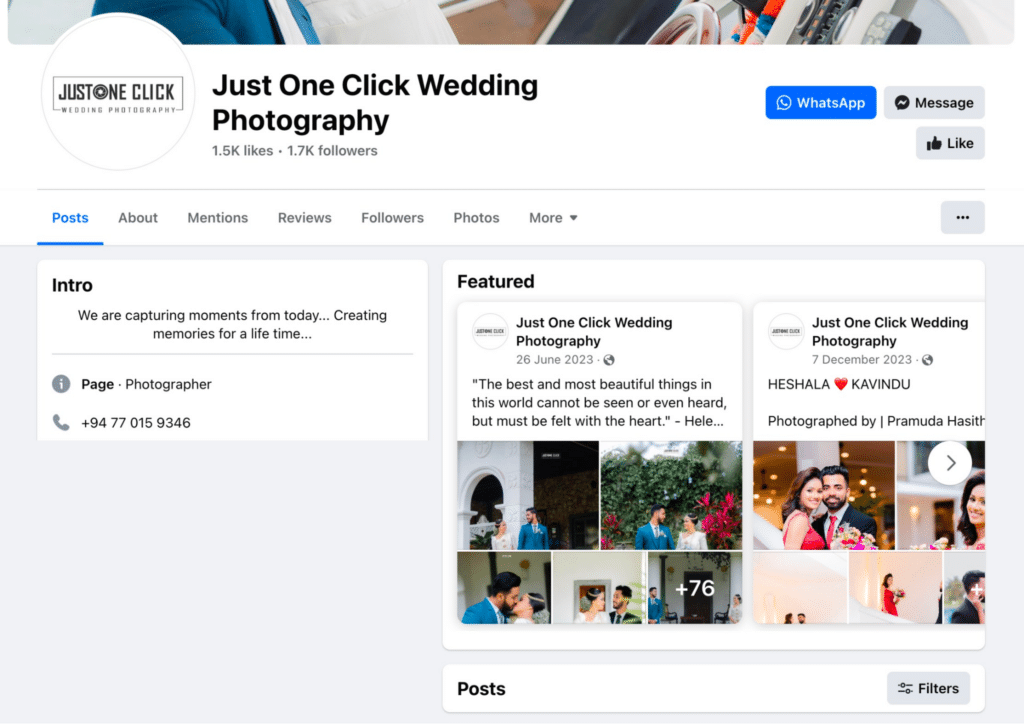1024x724 pixels.
Task: Click the globe icon beside 26 June 2023
Action: tap(609, 360)
